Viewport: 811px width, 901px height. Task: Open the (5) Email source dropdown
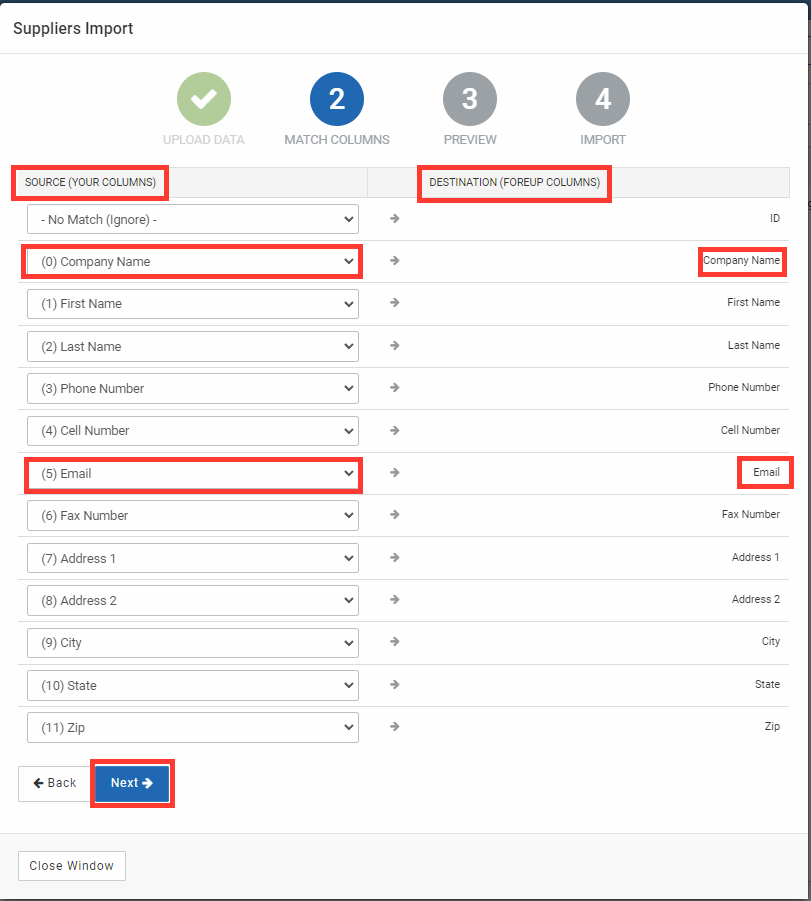click(x=193, y=473)
